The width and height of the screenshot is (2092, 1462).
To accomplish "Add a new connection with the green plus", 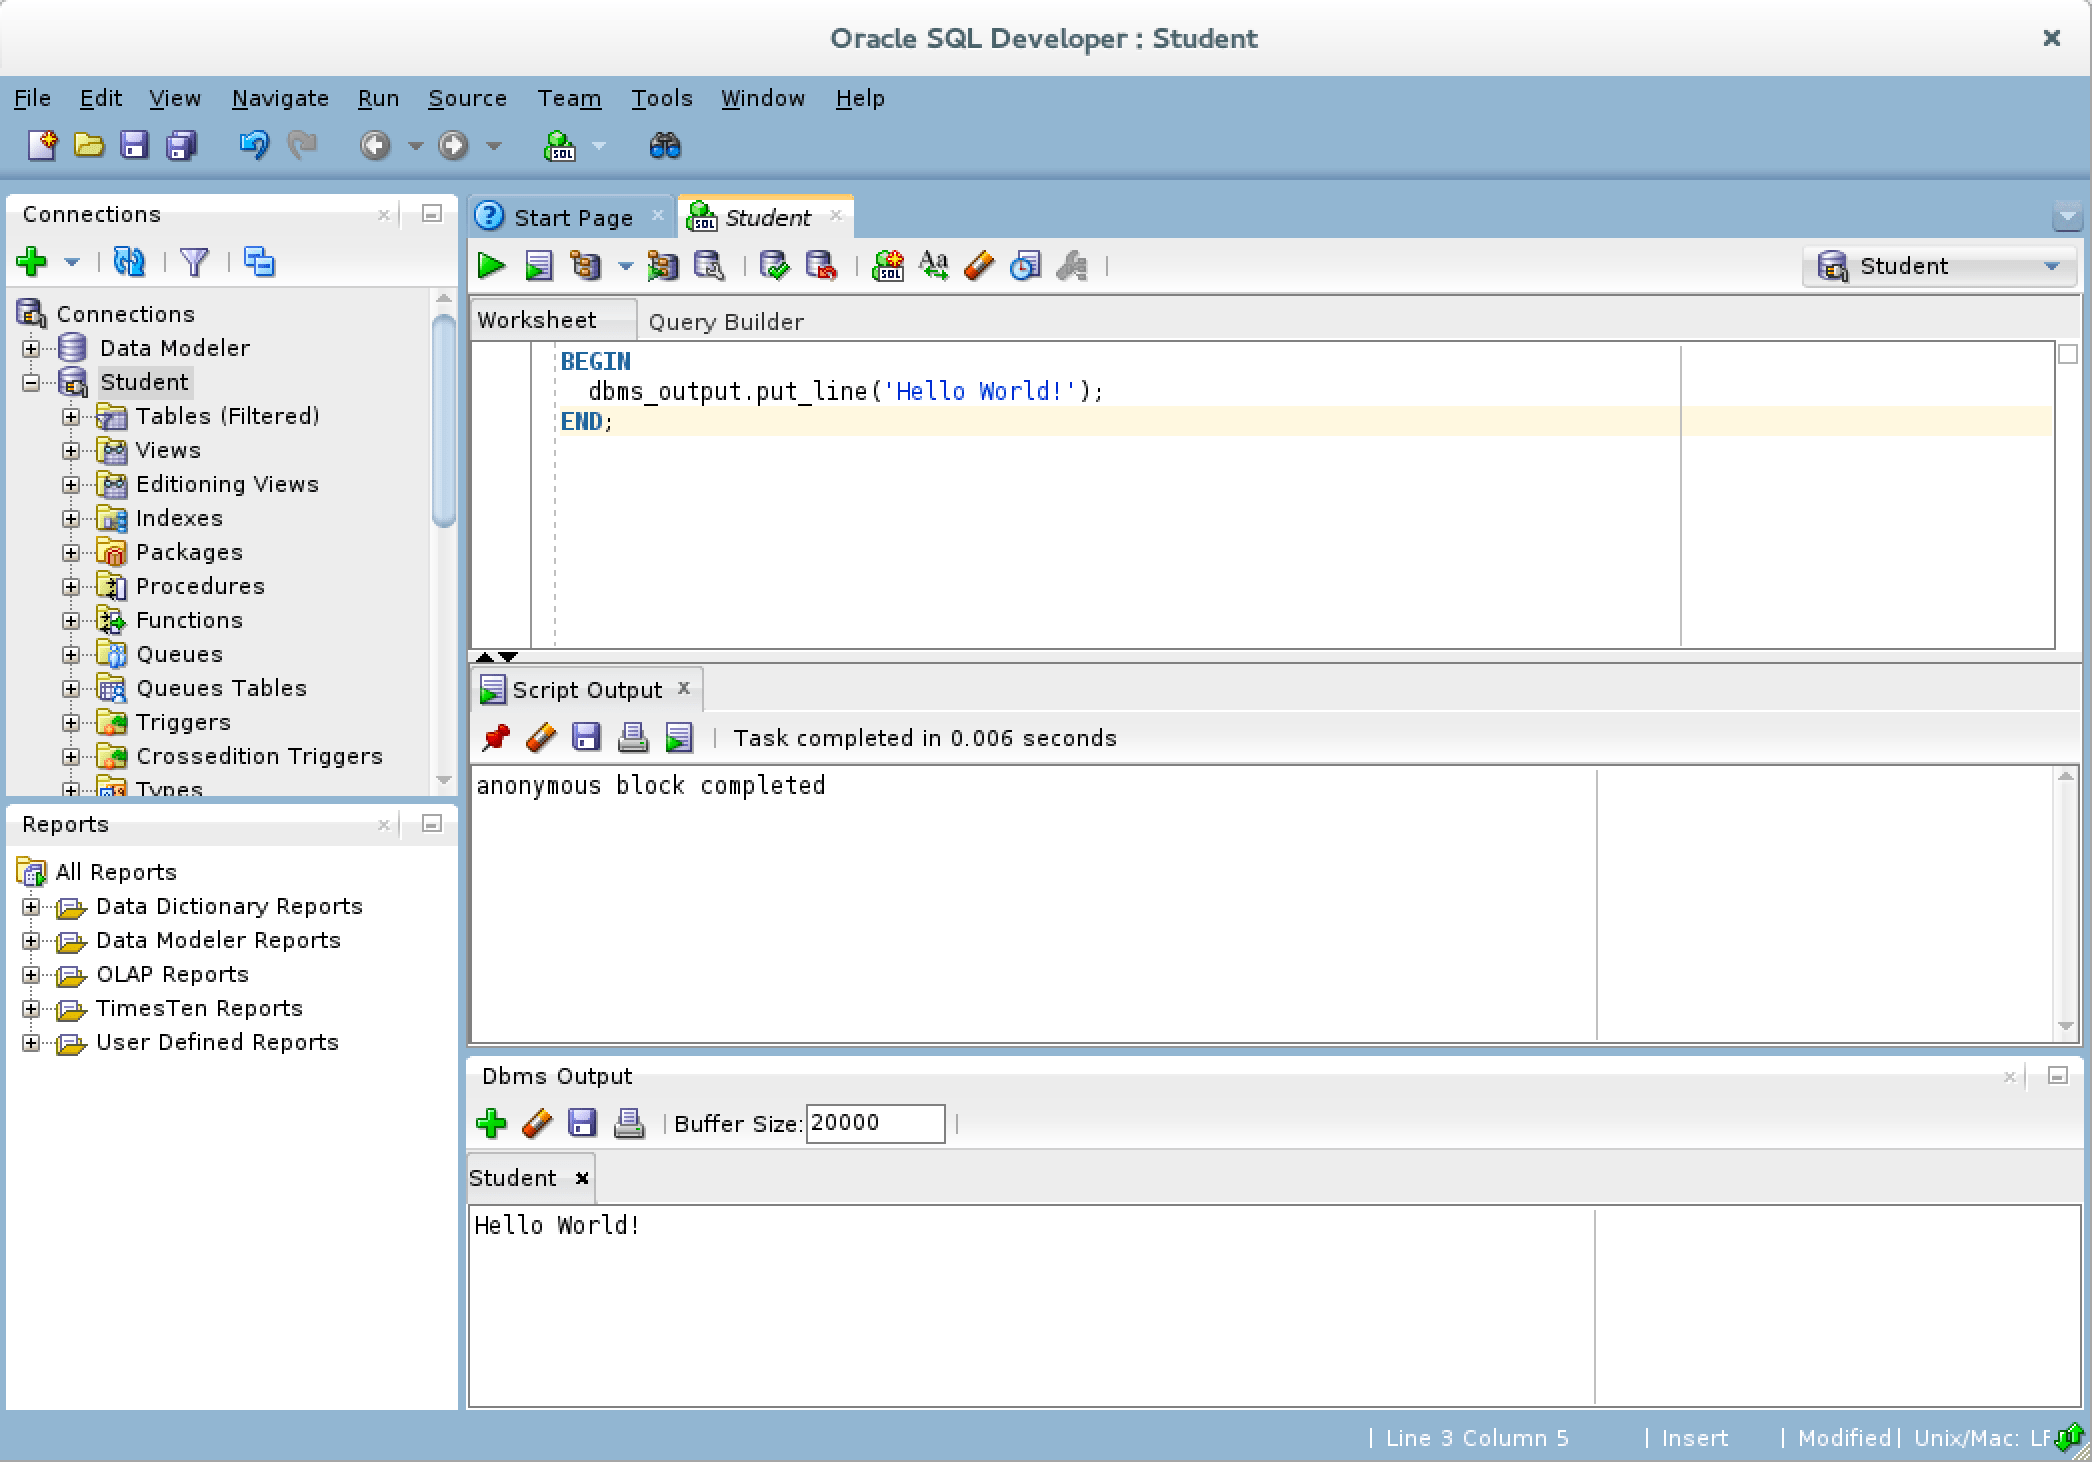I will click(31, 262).
